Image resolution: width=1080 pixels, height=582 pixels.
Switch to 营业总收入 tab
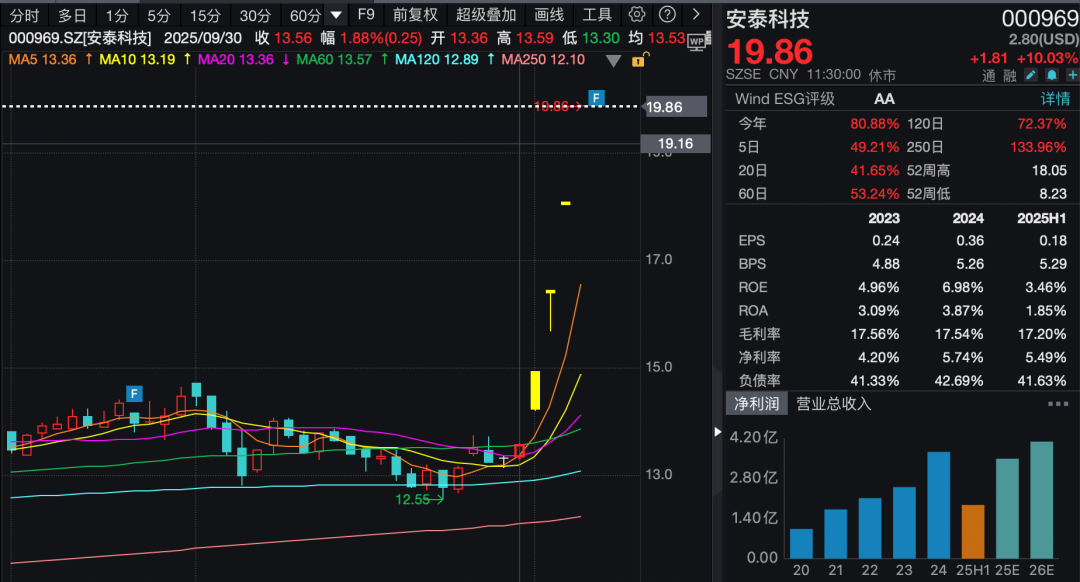coord(833,404)
